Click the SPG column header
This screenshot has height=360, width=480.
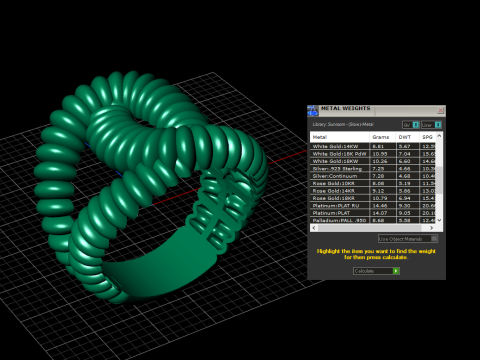click(x=427, y=137)
